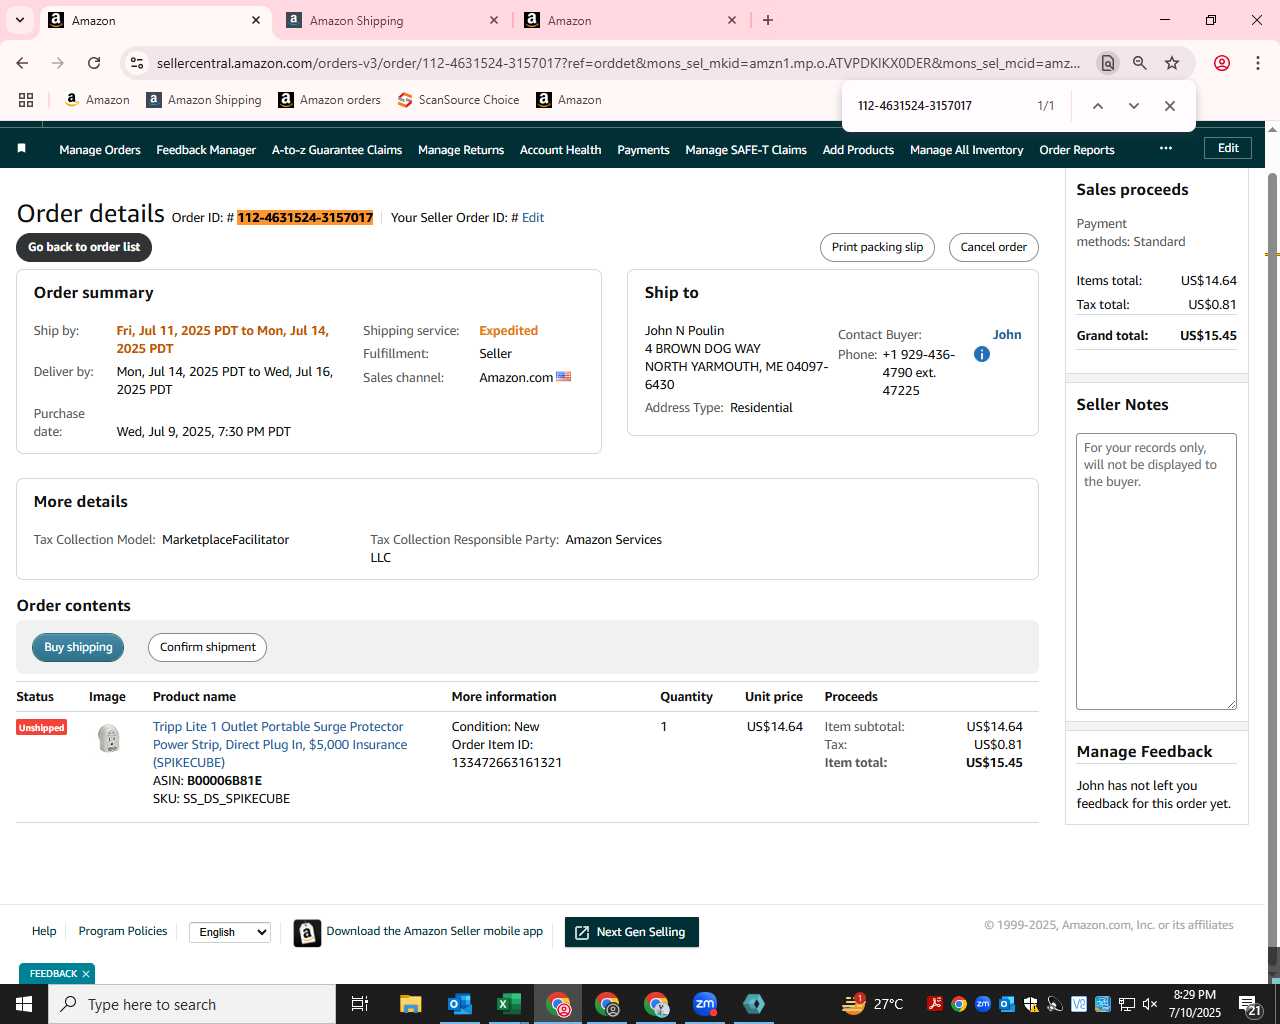The height and width of the screenshot is (1024, 1280).
Task: Open A-to-z Guarantee Claims
Action: coord(337,150)
